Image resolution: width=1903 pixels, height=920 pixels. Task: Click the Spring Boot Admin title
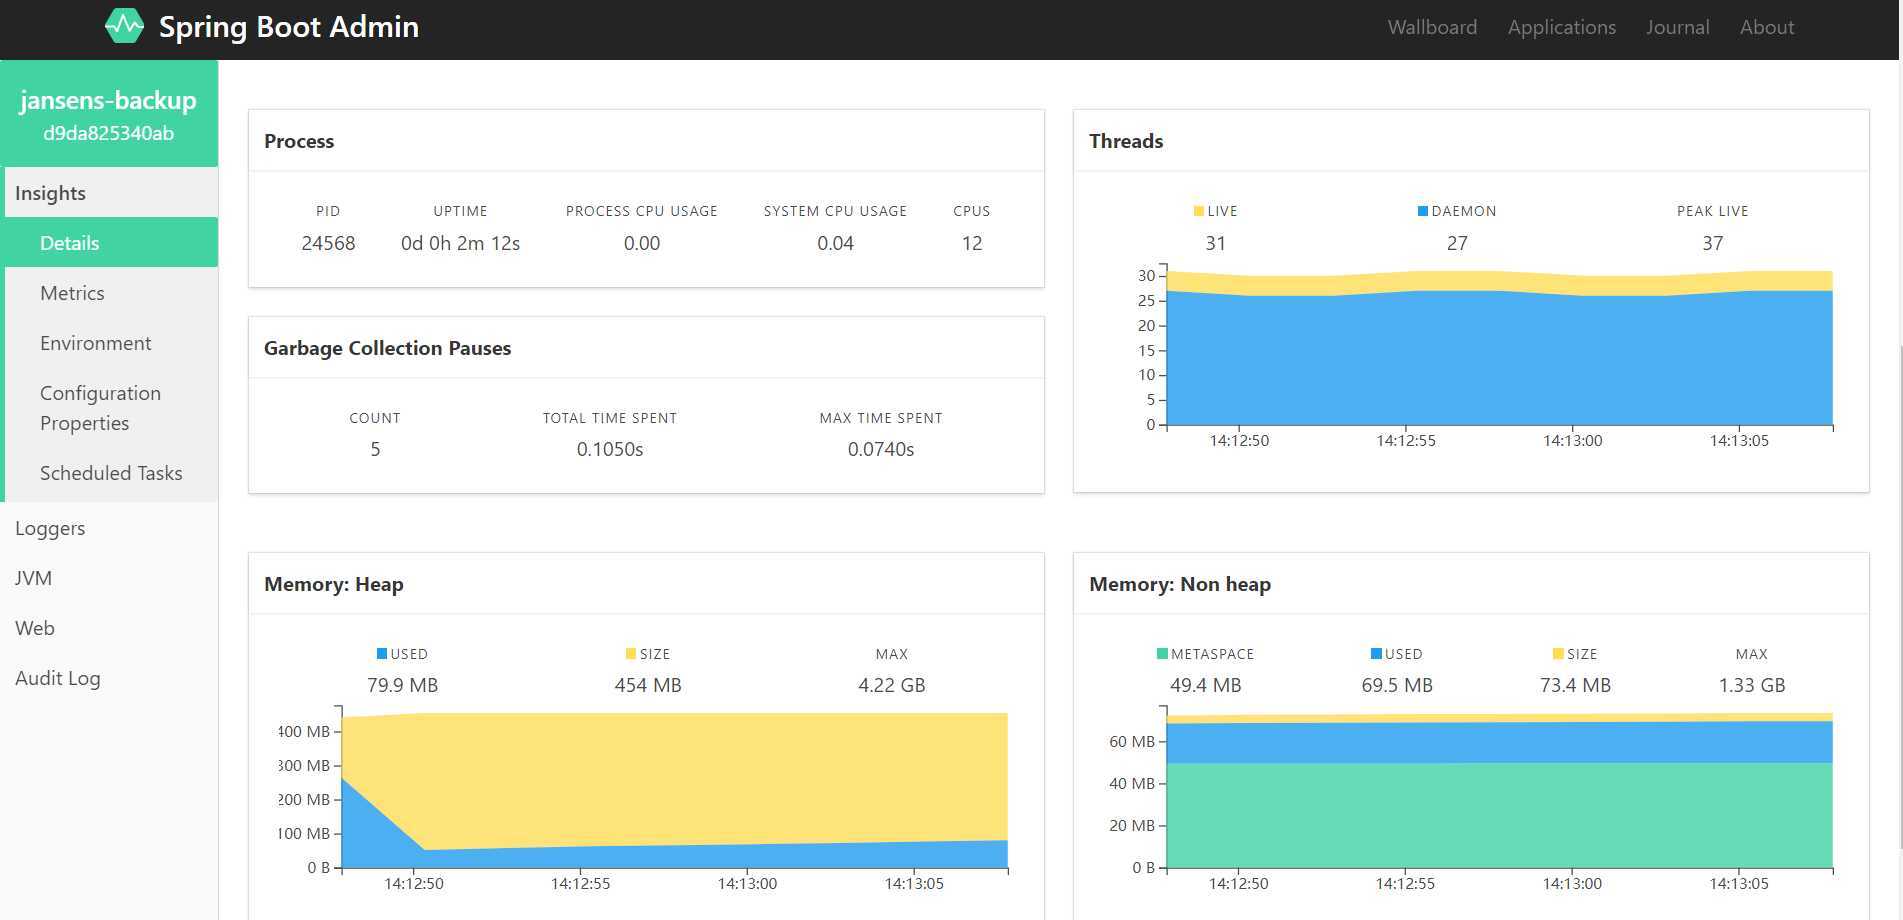(289, 27)
